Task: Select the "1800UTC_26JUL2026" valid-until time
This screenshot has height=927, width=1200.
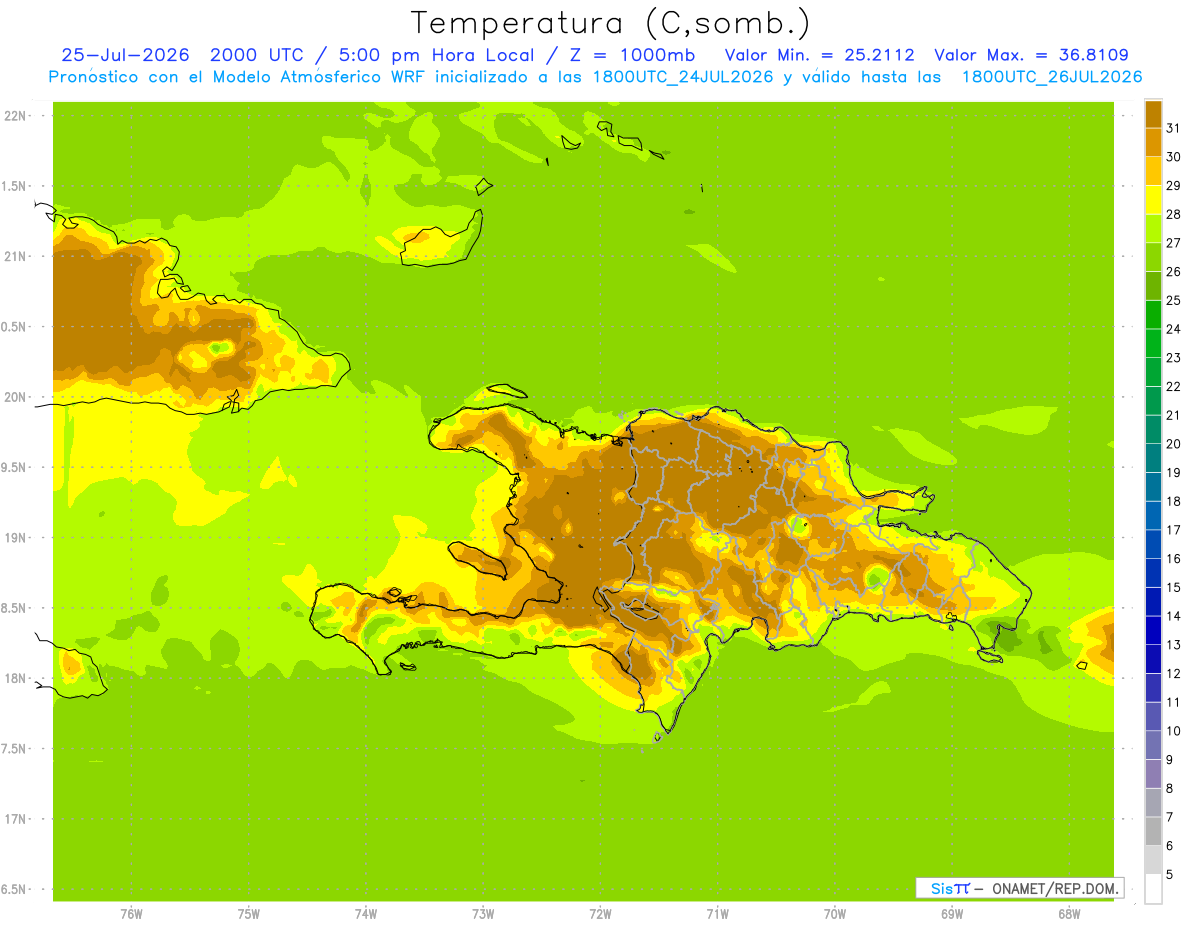Action: point(1051,77)
